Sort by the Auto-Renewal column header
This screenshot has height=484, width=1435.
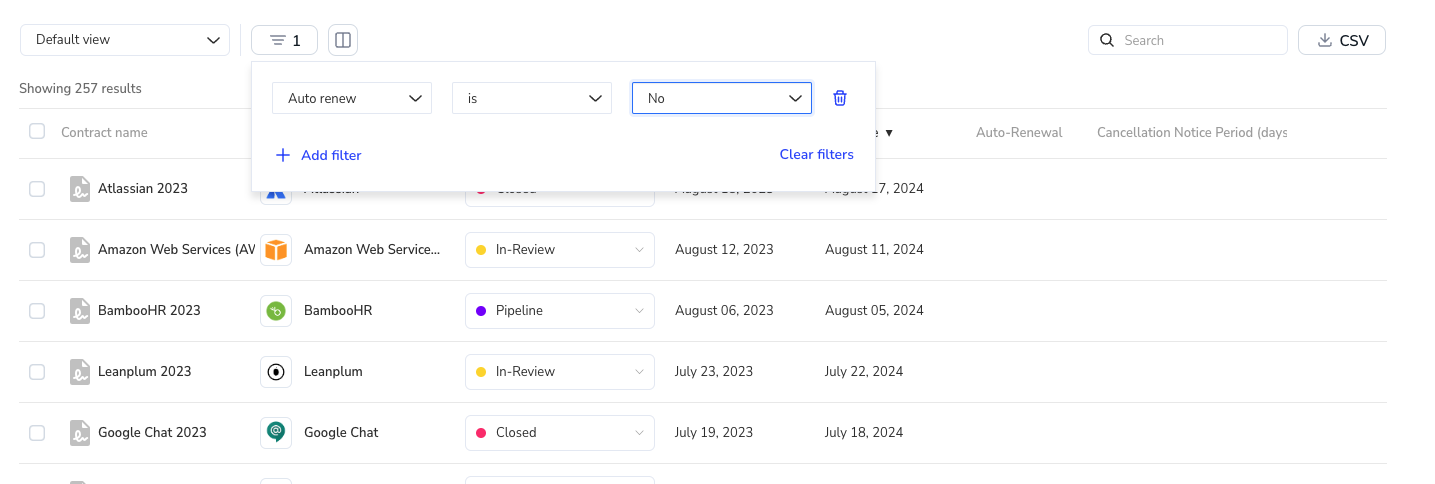(1019, 132)
